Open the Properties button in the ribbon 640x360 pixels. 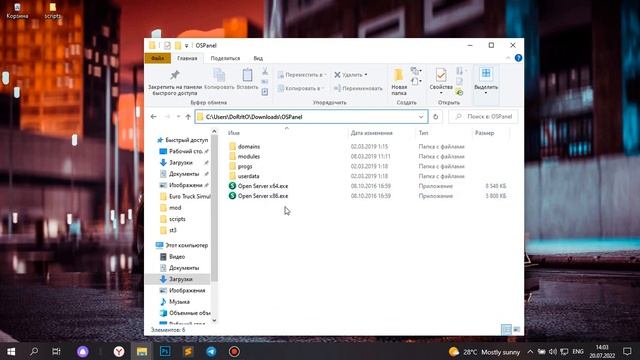[441, 82]
